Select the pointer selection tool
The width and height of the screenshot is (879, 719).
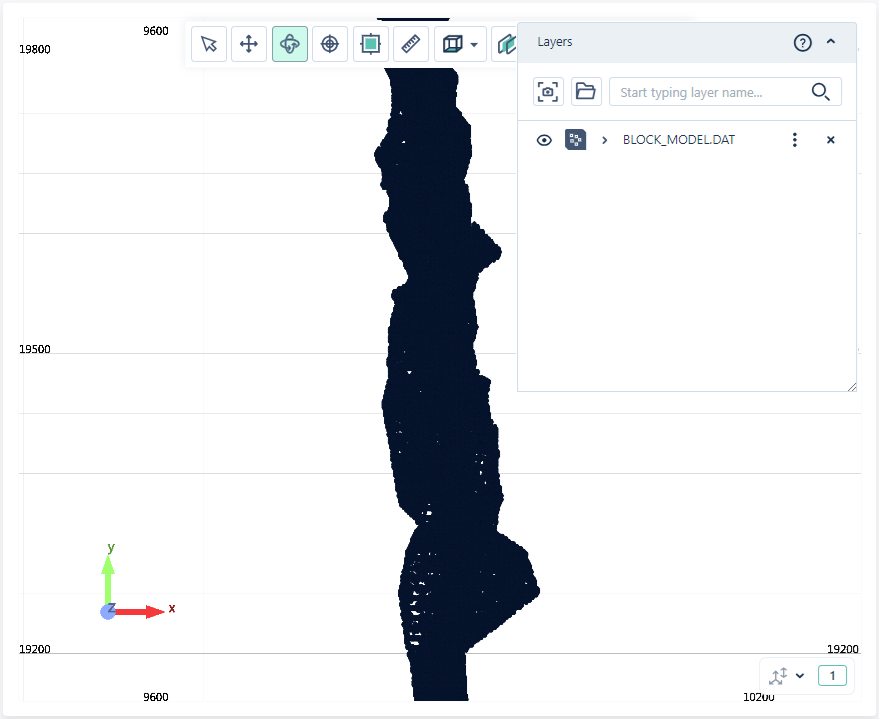tap(209, 44)
